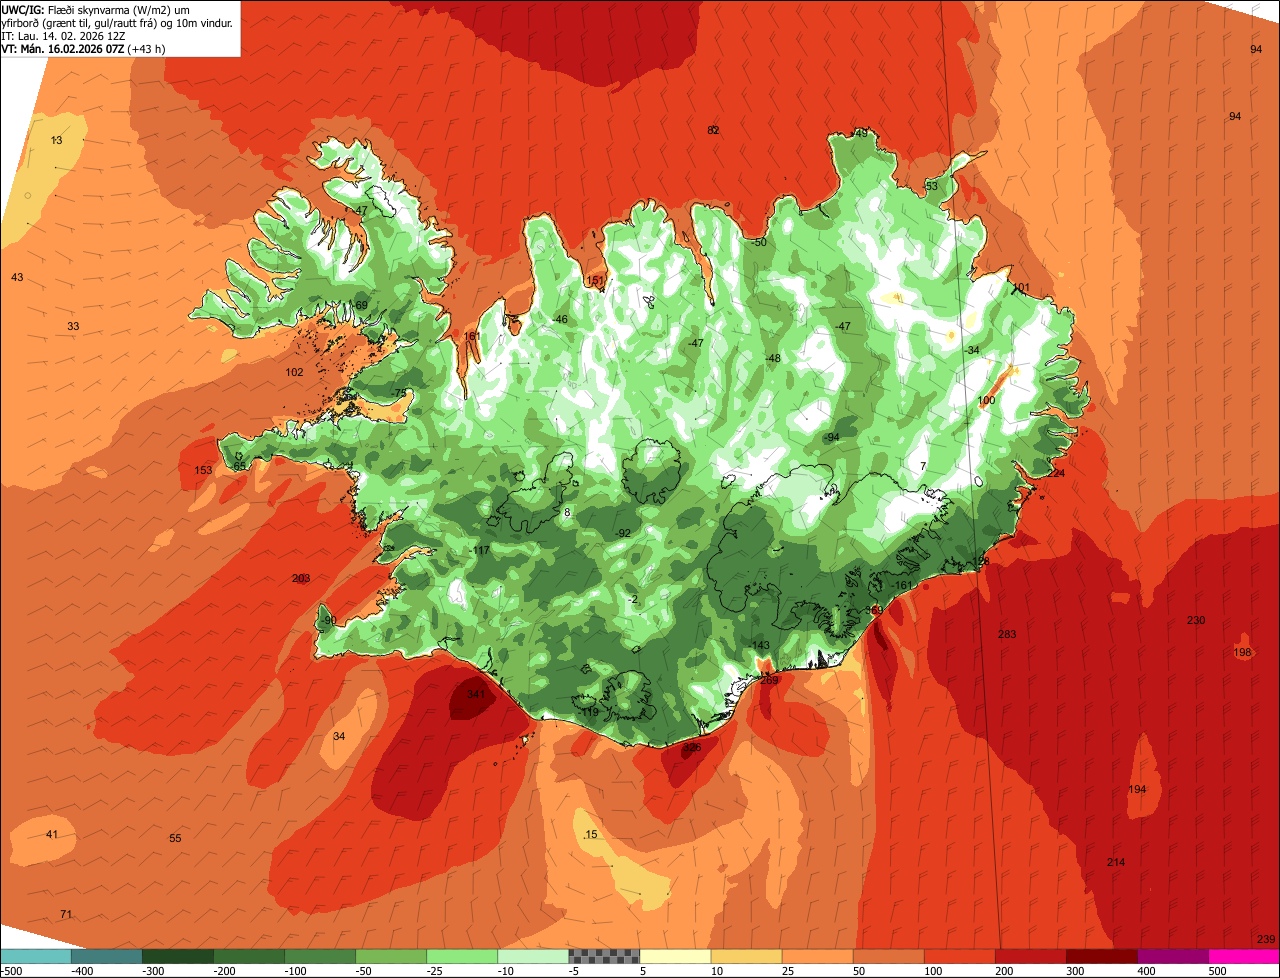Click the map value 102 west of Iceland
The width and height of the screenshot is (1280, 978).
tap(294, 372)
